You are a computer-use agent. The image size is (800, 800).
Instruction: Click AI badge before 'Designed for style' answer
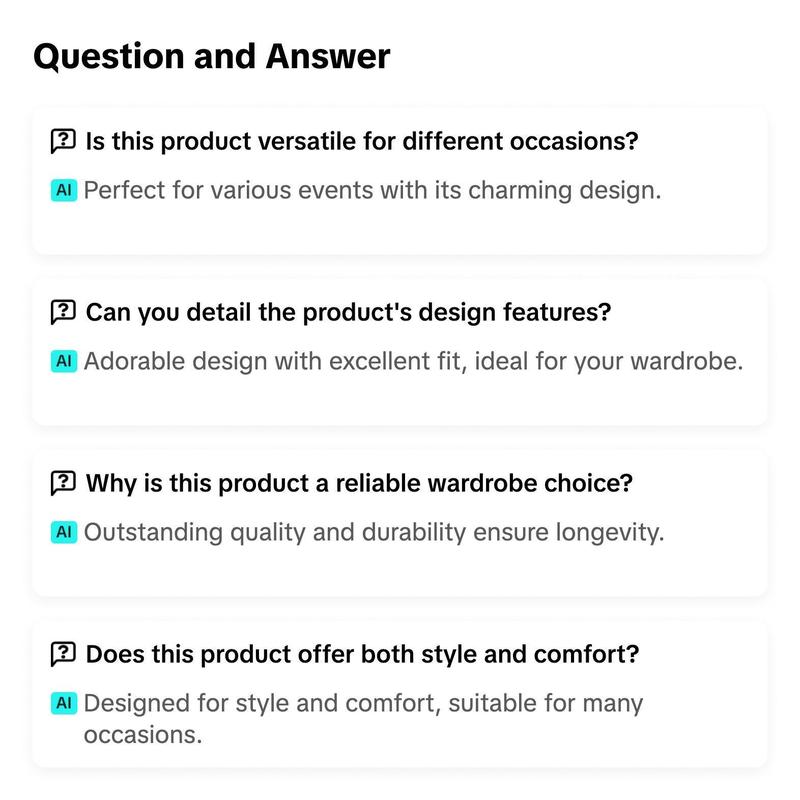click(64, 703)
